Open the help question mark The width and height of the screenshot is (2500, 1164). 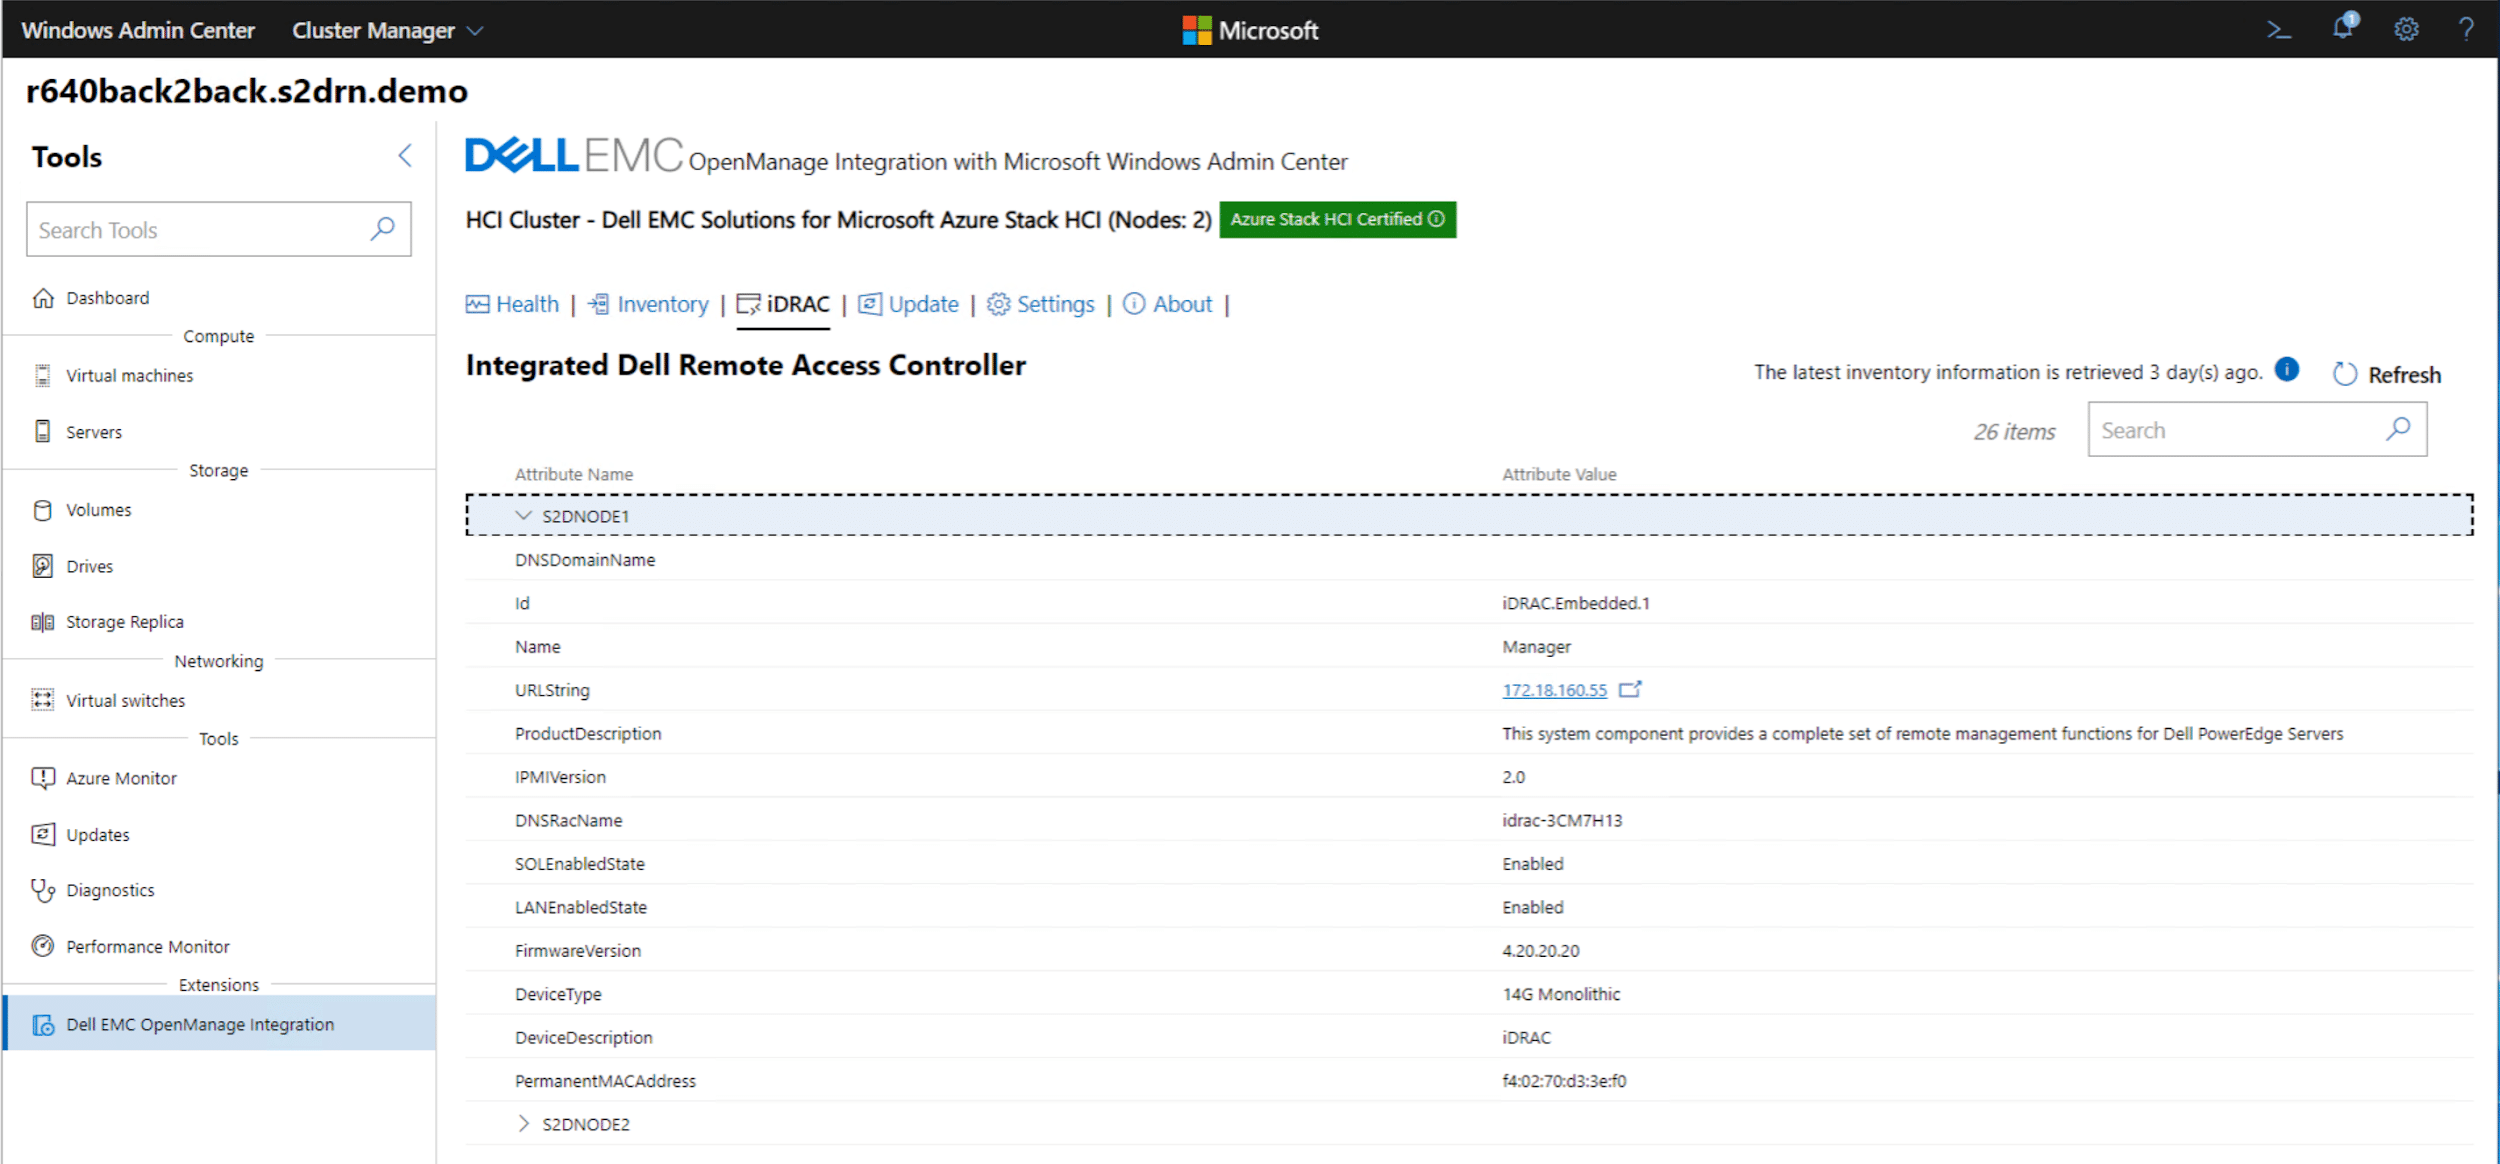[2467, 29]
